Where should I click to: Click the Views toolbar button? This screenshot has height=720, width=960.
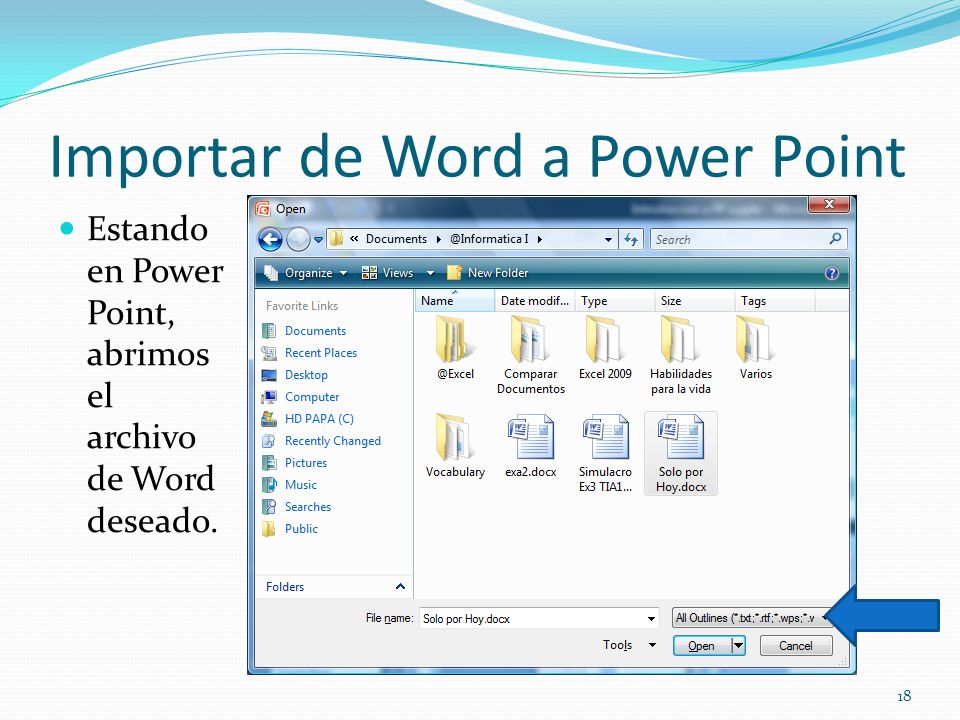pyautogui.click(x=387, y=273)
